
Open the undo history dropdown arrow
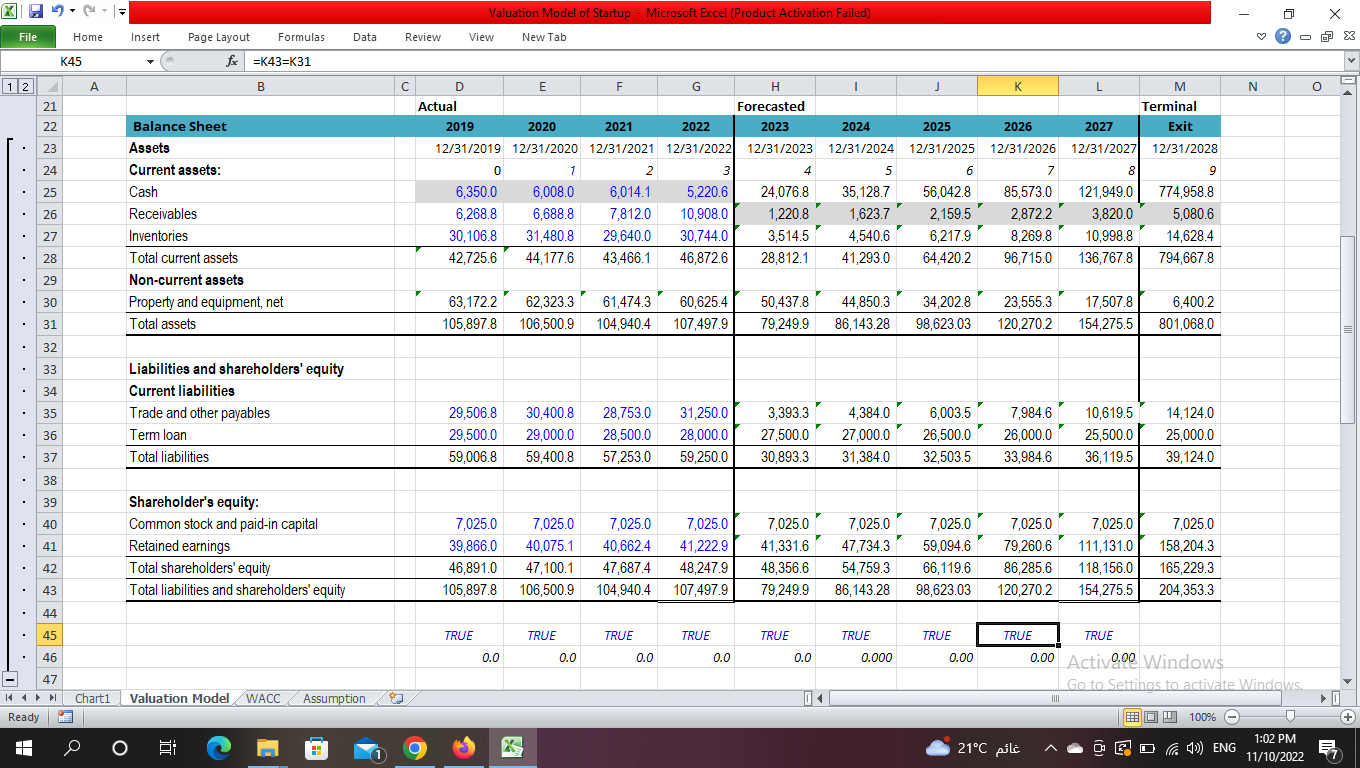pos(73,13)
